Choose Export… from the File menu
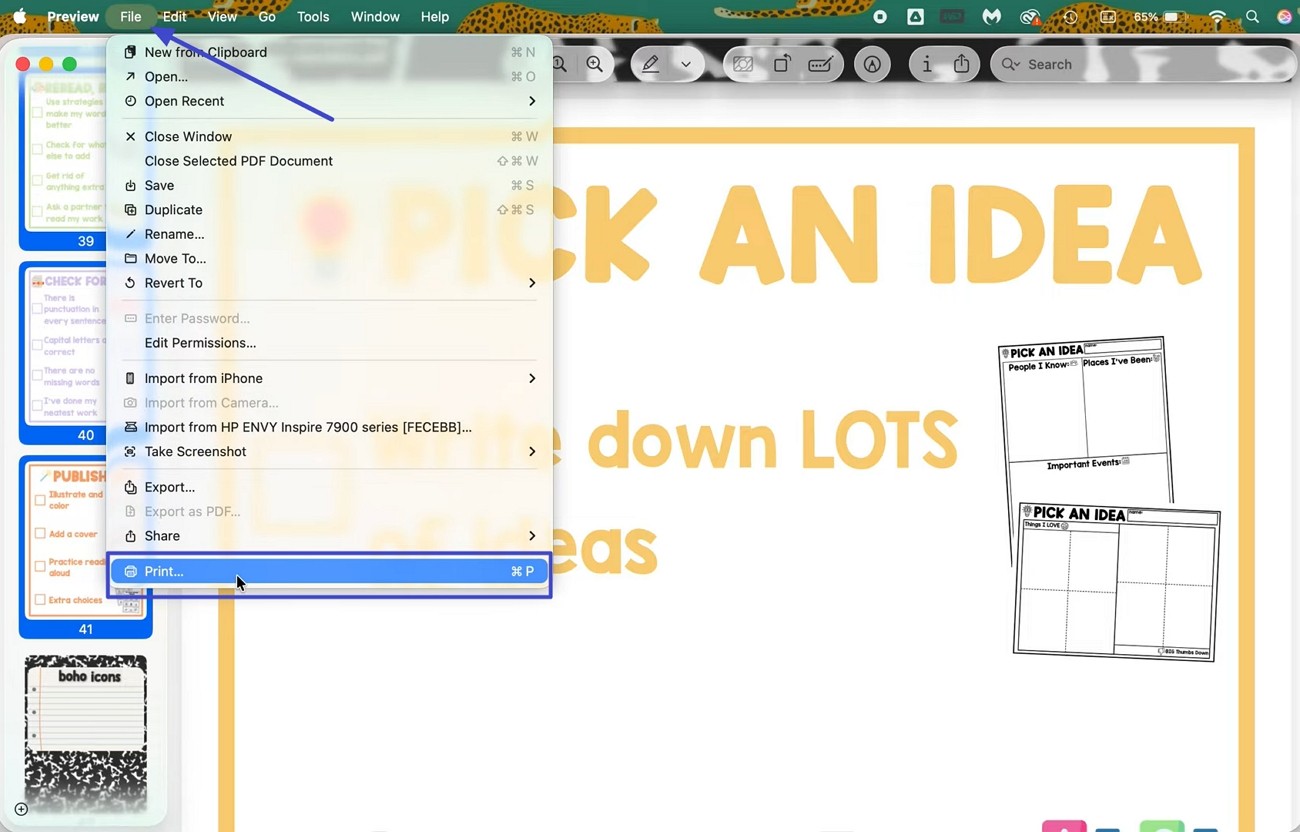Image resolution: width=1300 pixels, height=832 pixels. [329, 487]
